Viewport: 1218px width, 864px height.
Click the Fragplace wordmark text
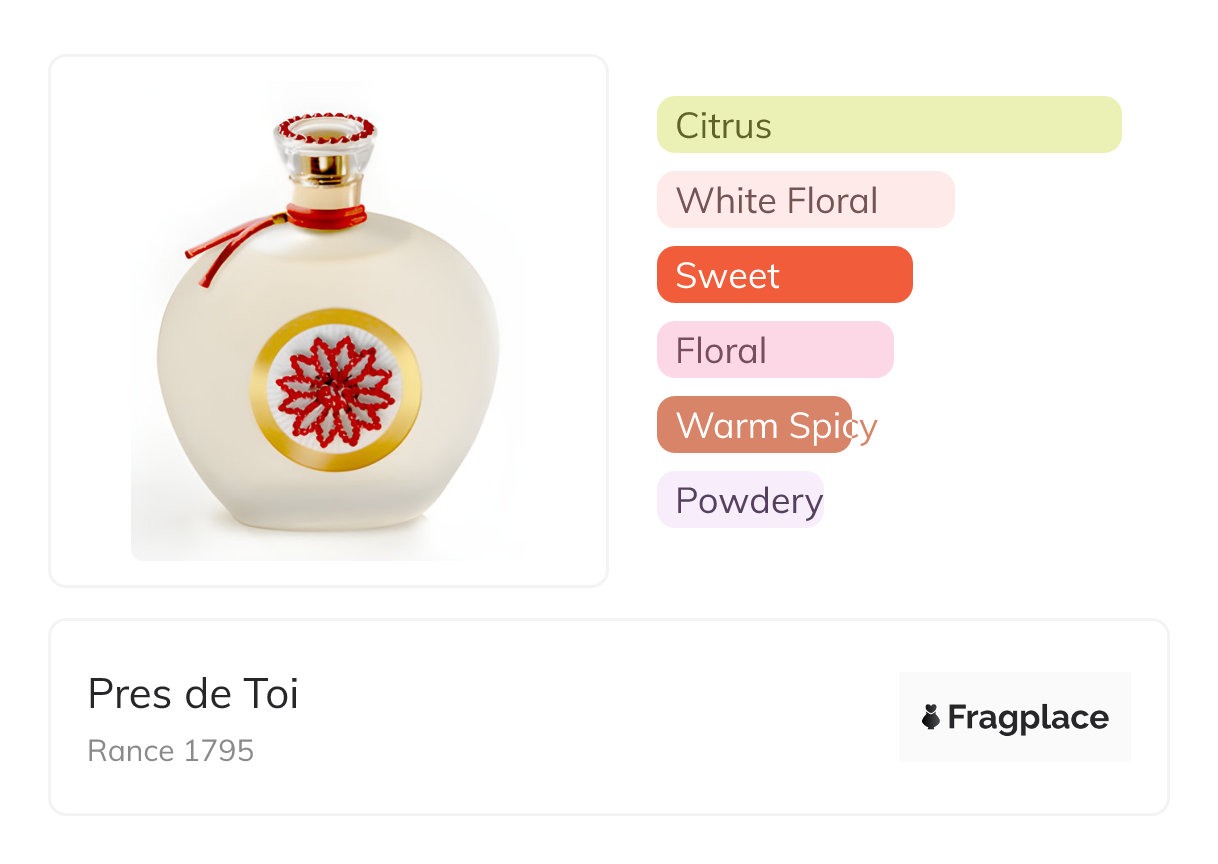[1028, 717]
